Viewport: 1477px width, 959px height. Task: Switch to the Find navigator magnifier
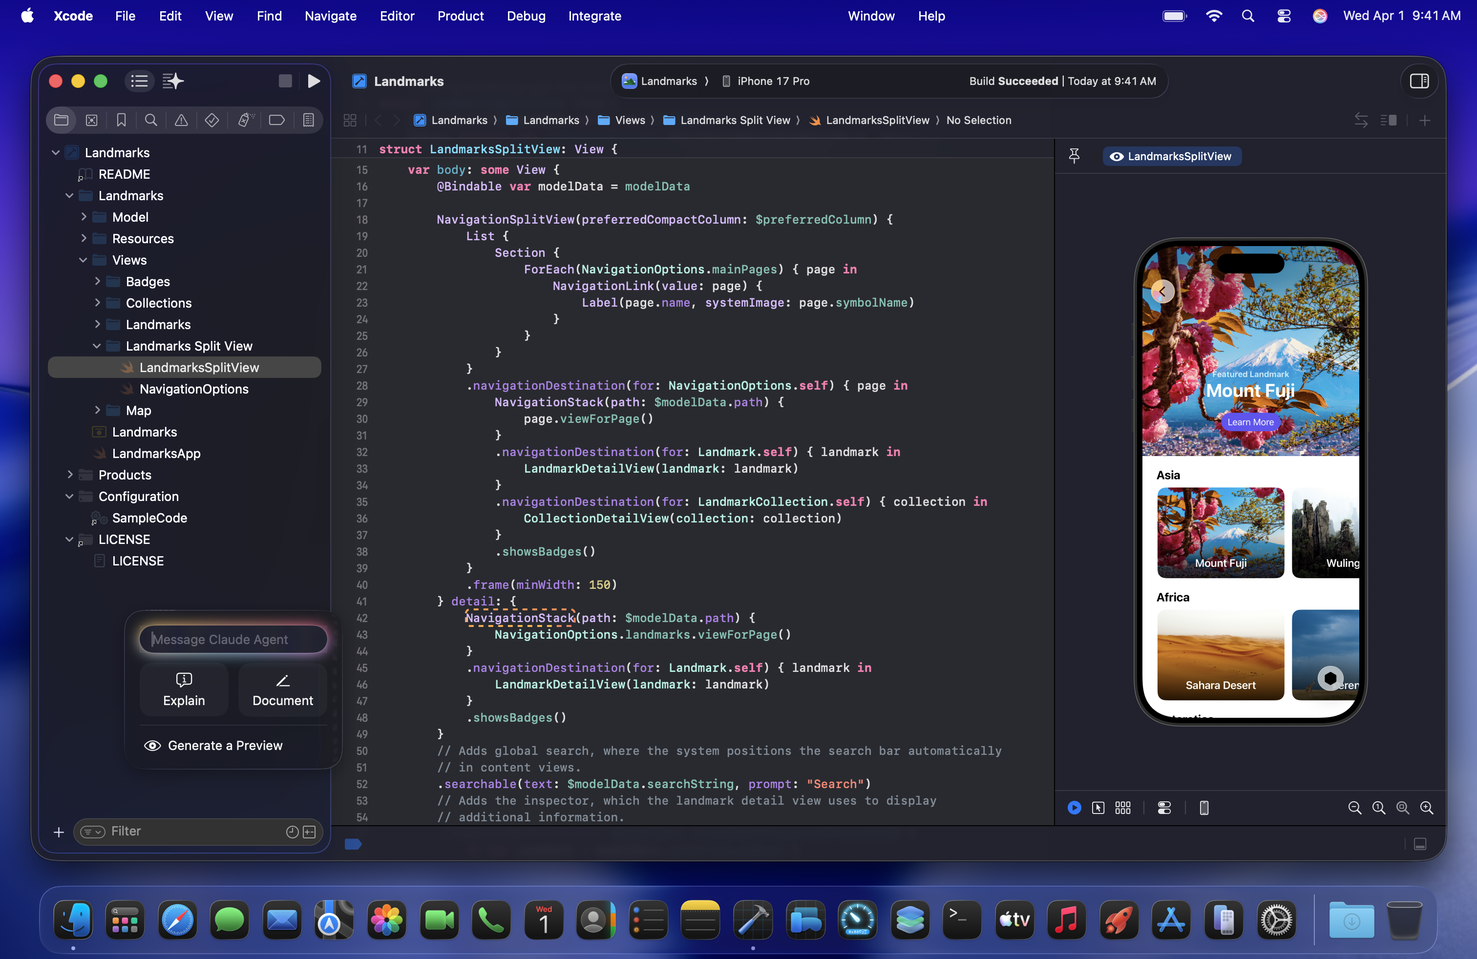[151, 120]
